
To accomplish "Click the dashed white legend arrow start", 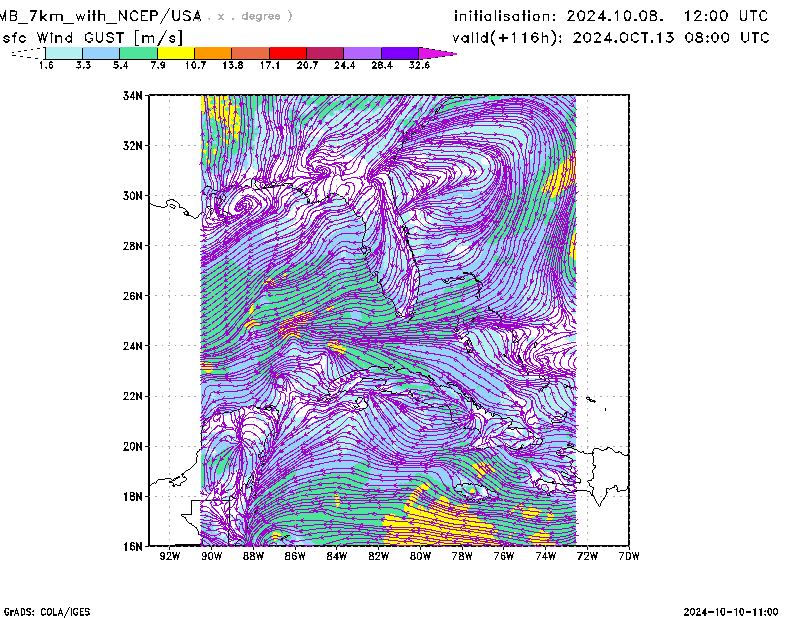I will point(28,53).
